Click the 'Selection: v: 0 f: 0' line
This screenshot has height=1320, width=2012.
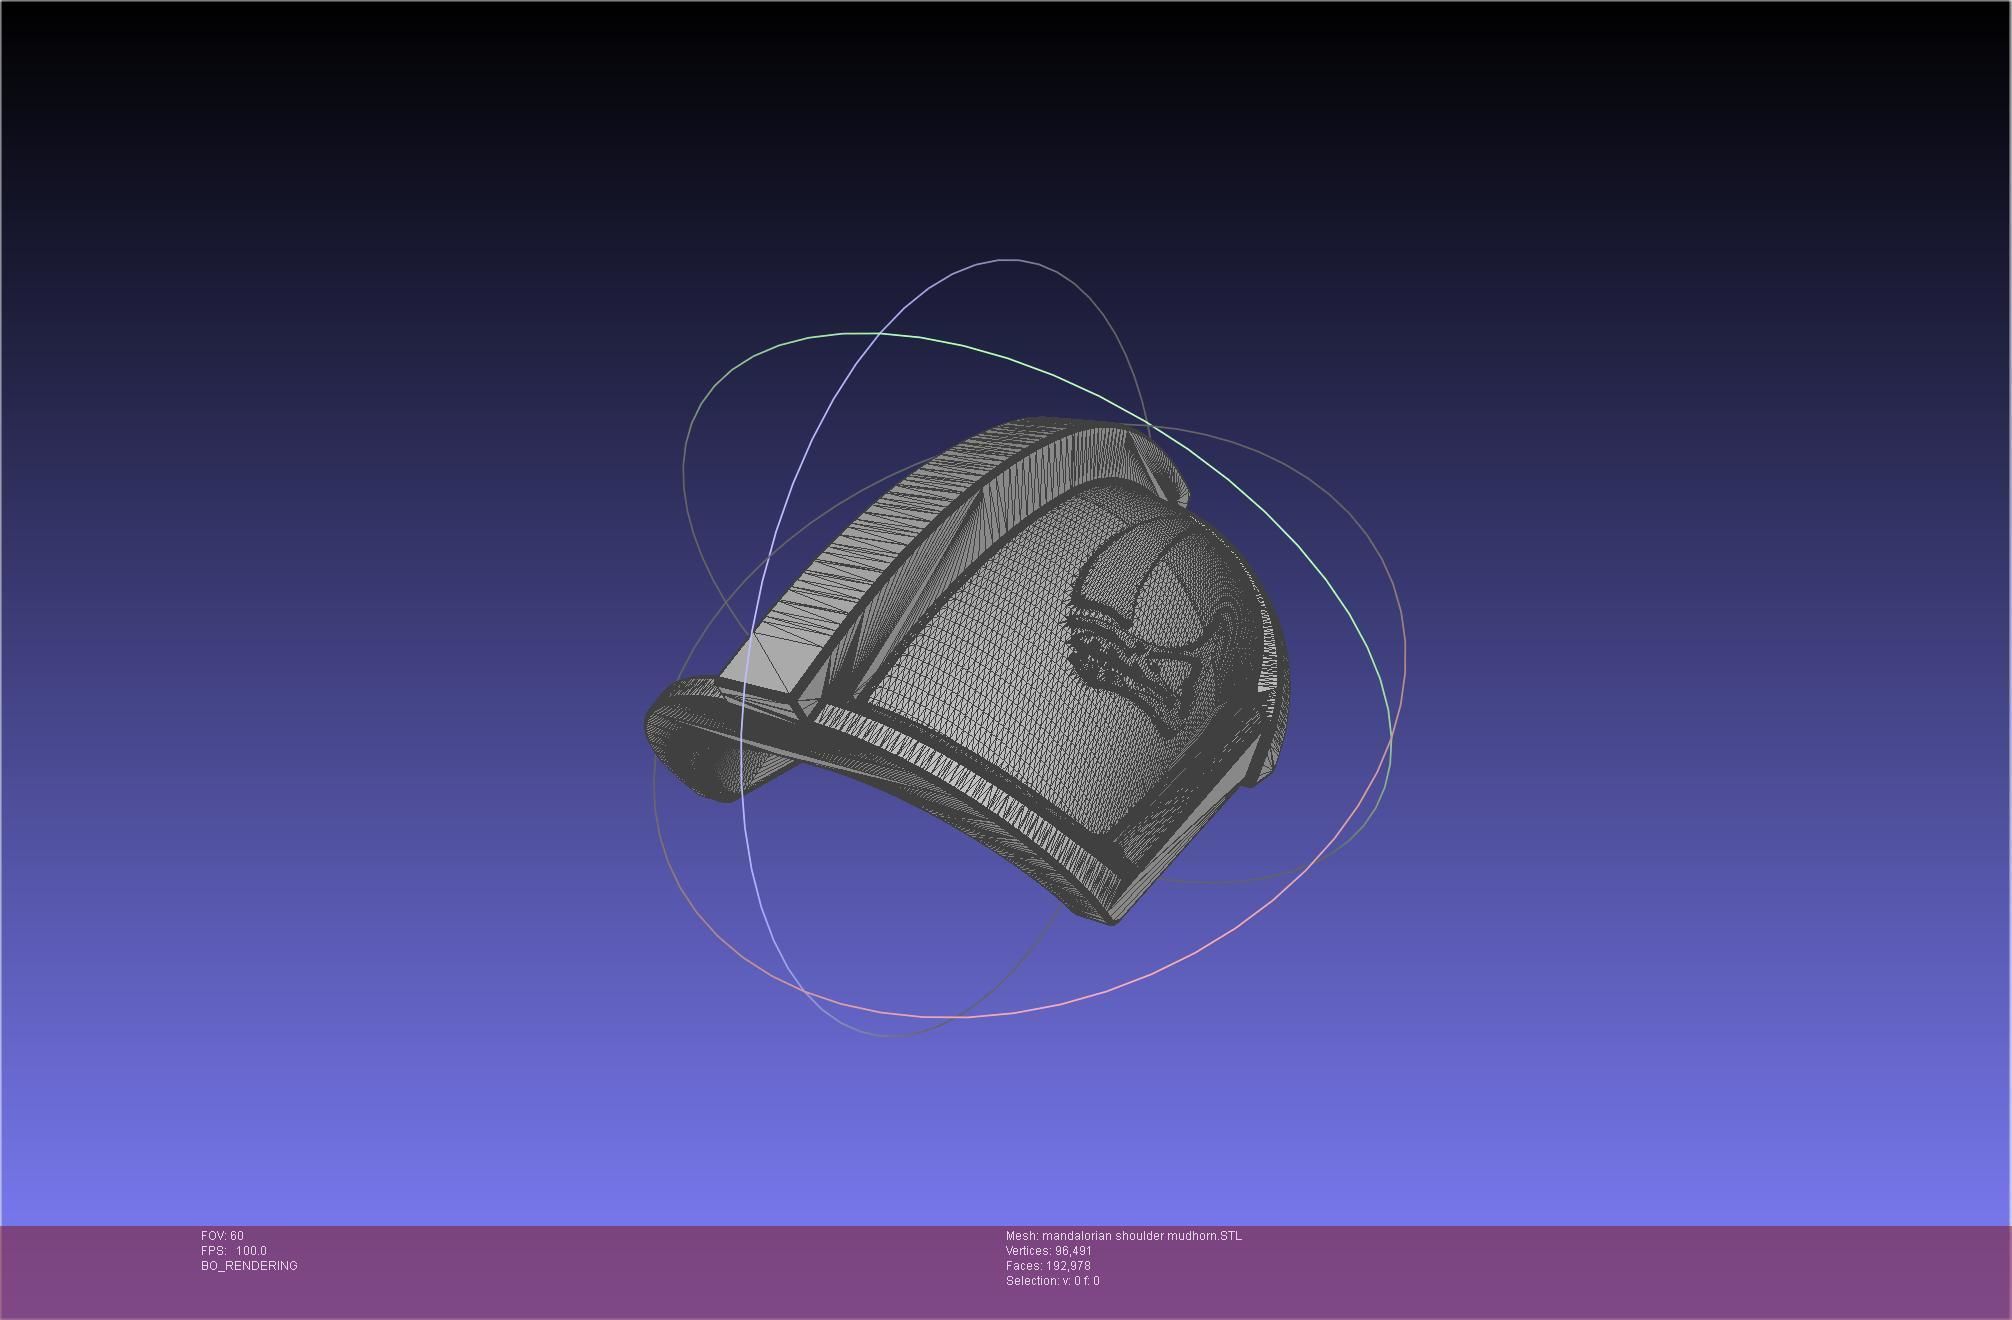point(1052,1281)
